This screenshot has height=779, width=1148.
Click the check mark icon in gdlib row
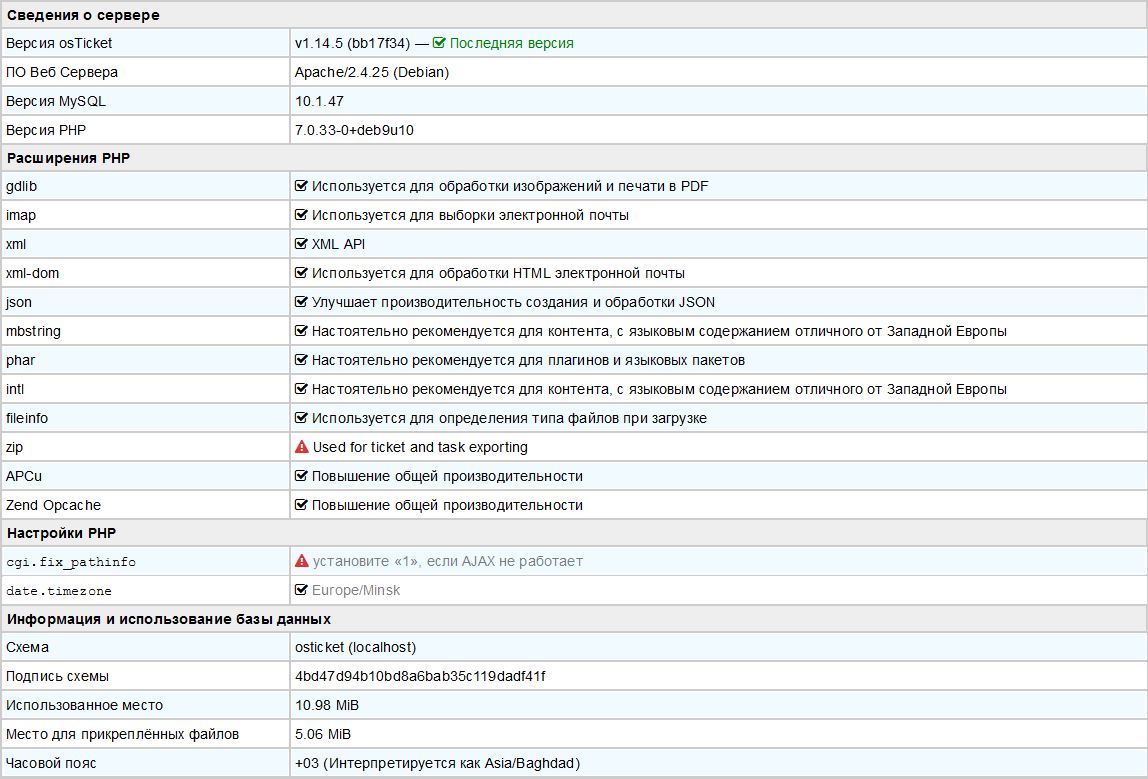pos(301,186)
